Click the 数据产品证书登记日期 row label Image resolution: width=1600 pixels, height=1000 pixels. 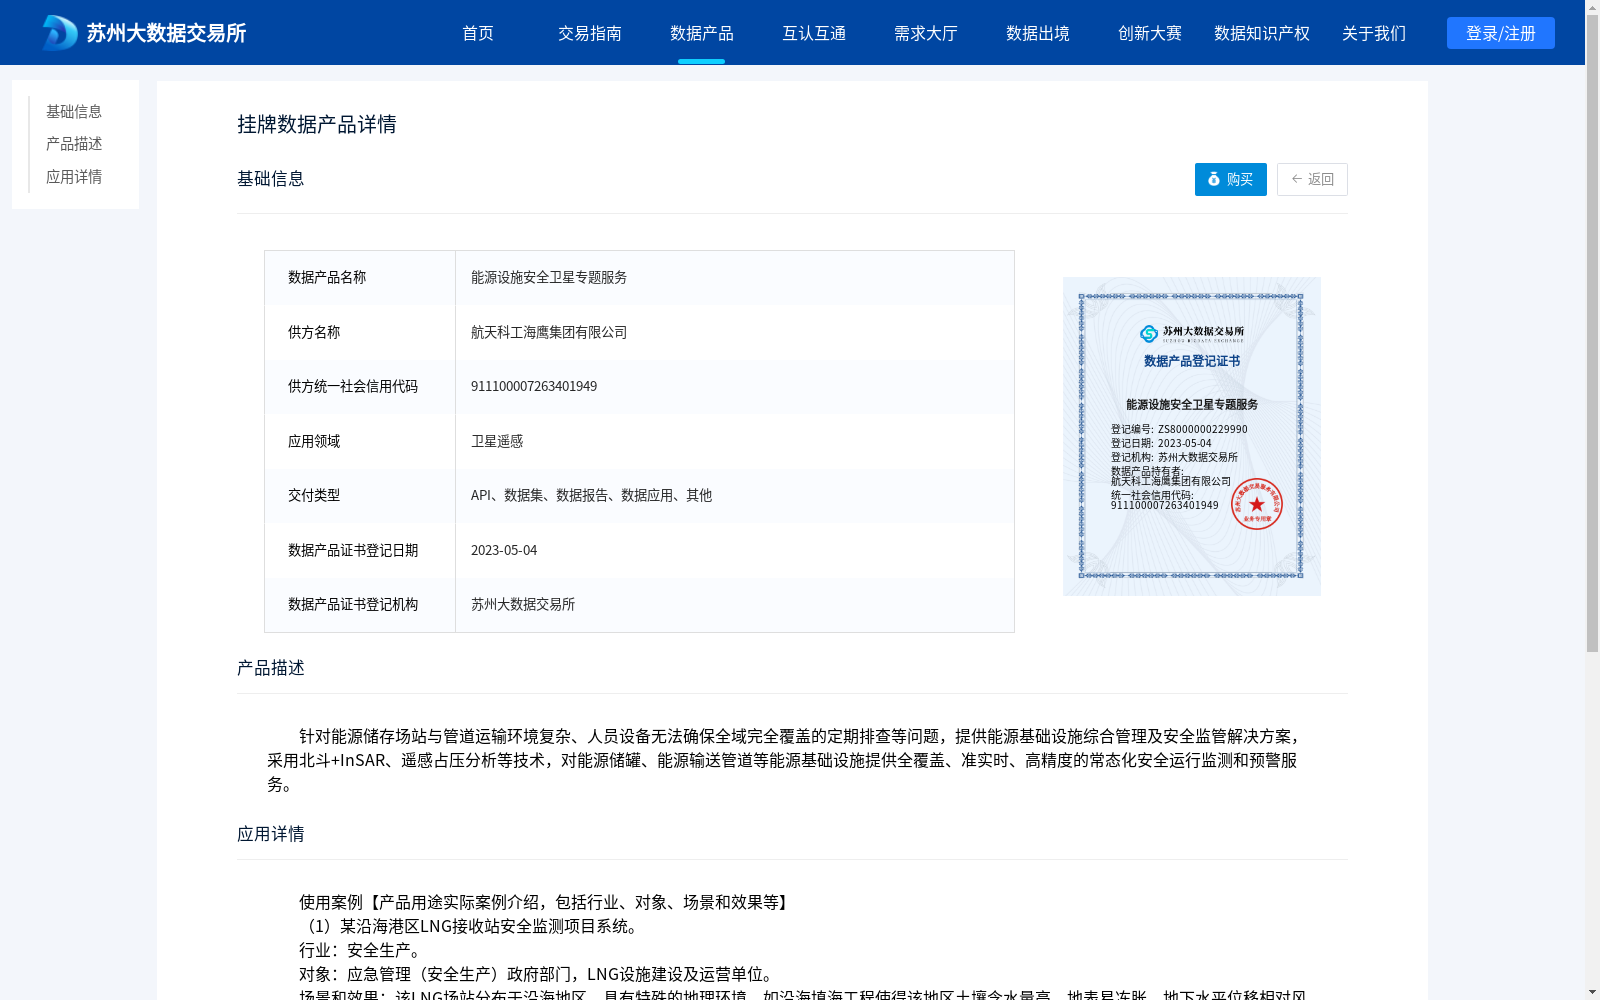353,550
